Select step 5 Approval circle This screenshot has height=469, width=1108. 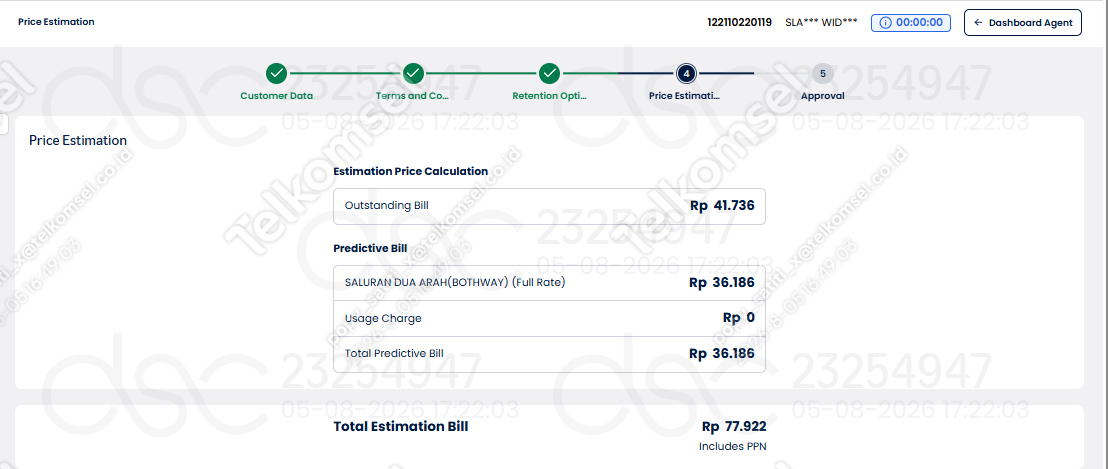823,73
